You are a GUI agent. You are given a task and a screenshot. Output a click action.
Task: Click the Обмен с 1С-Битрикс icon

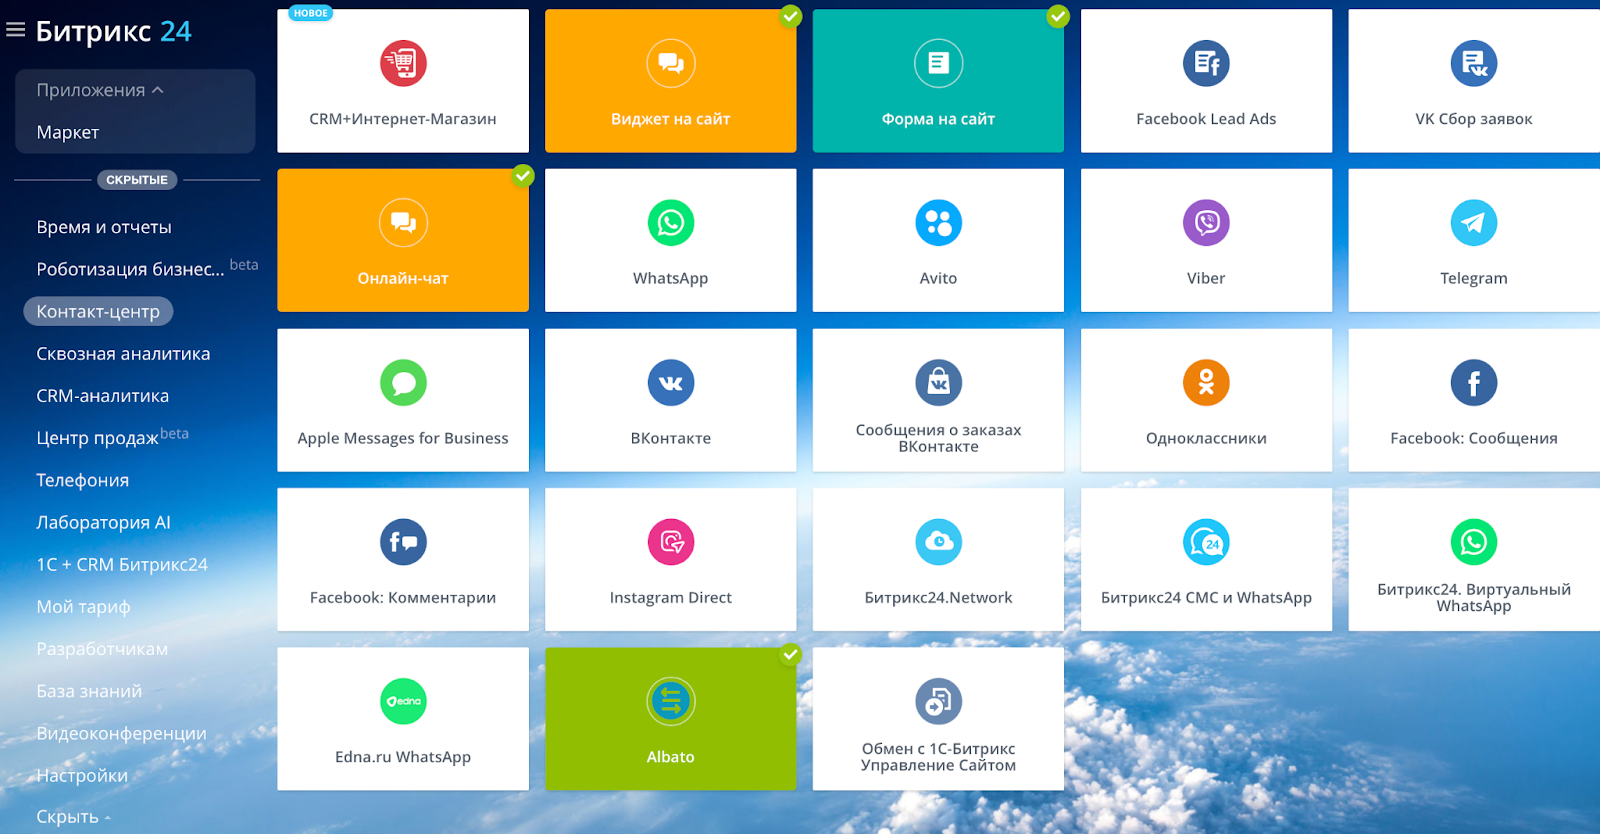(x=938, y=701)
